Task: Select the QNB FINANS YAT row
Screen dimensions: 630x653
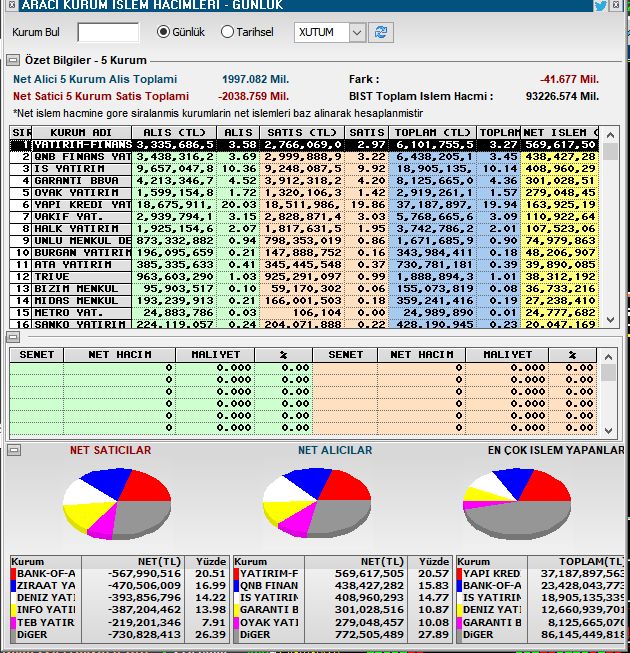Action: coord(304,157)
